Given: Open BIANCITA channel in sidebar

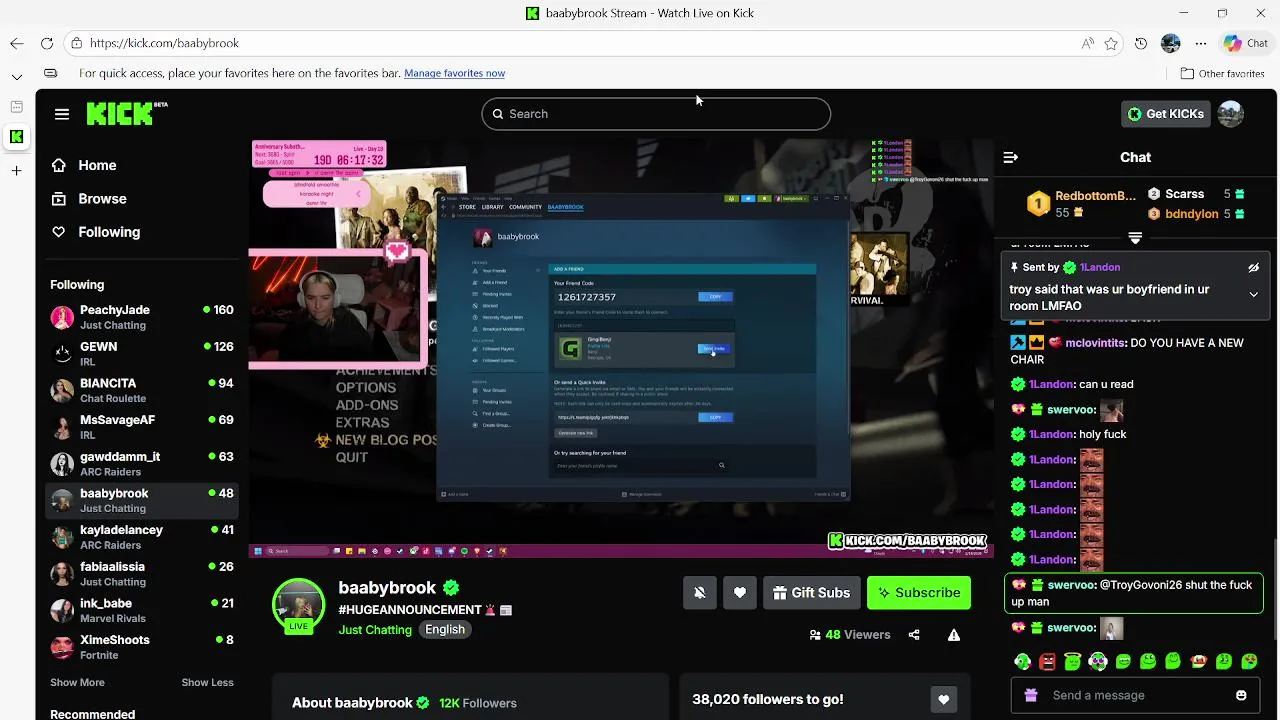Looking at the screenshot, I should click(x=142, y=390).
